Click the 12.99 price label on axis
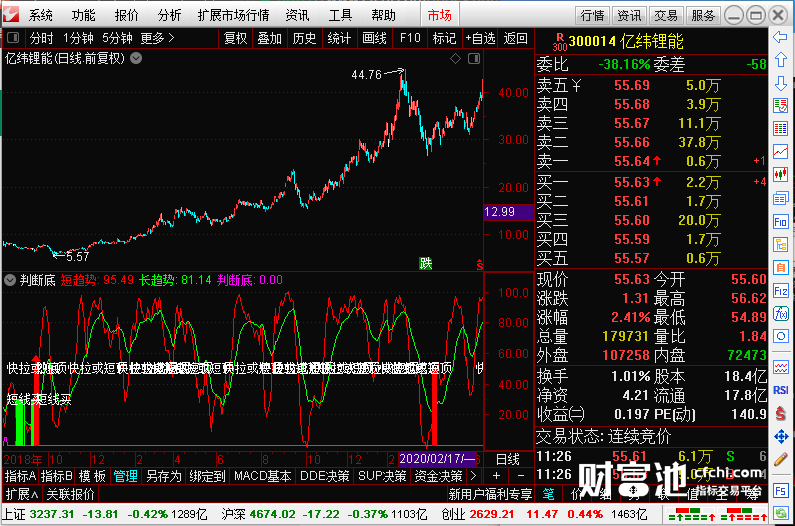Screen dimensions: 795x526 508,212
